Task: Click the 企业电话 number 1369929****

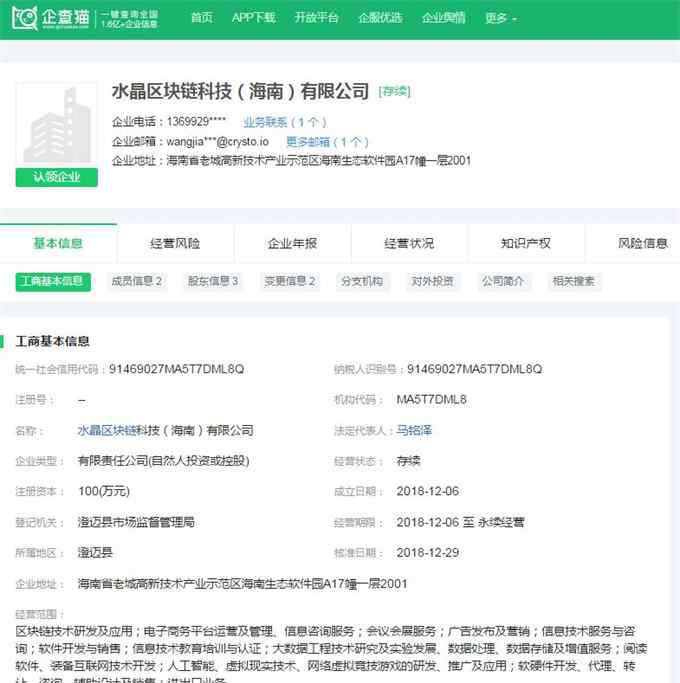Action: coord(196,122)
